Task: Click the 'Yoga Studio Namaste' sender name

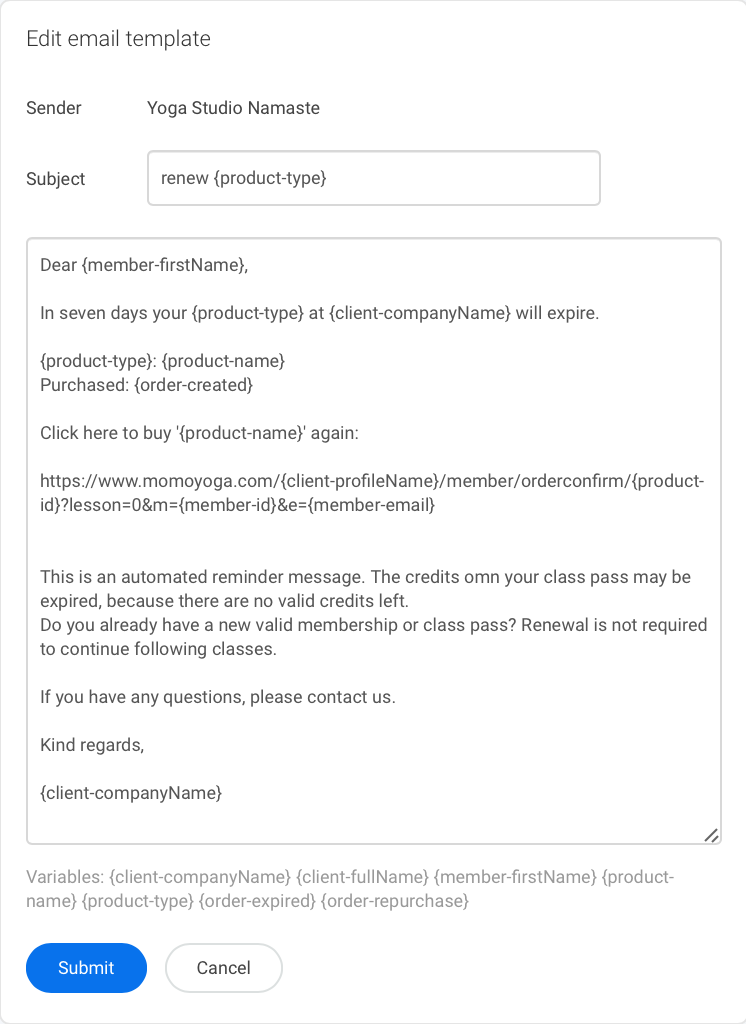Action: [x=233, y=108]
